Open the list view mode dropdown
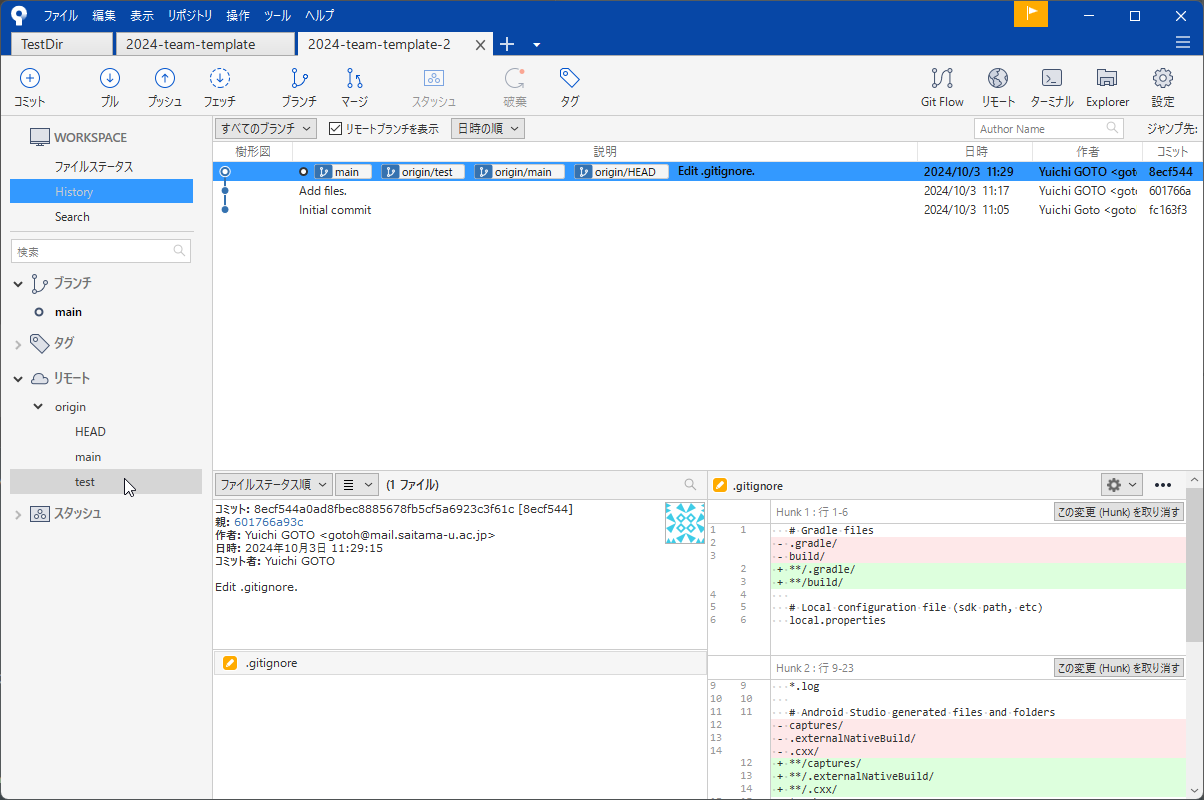 tap(356, 485)
